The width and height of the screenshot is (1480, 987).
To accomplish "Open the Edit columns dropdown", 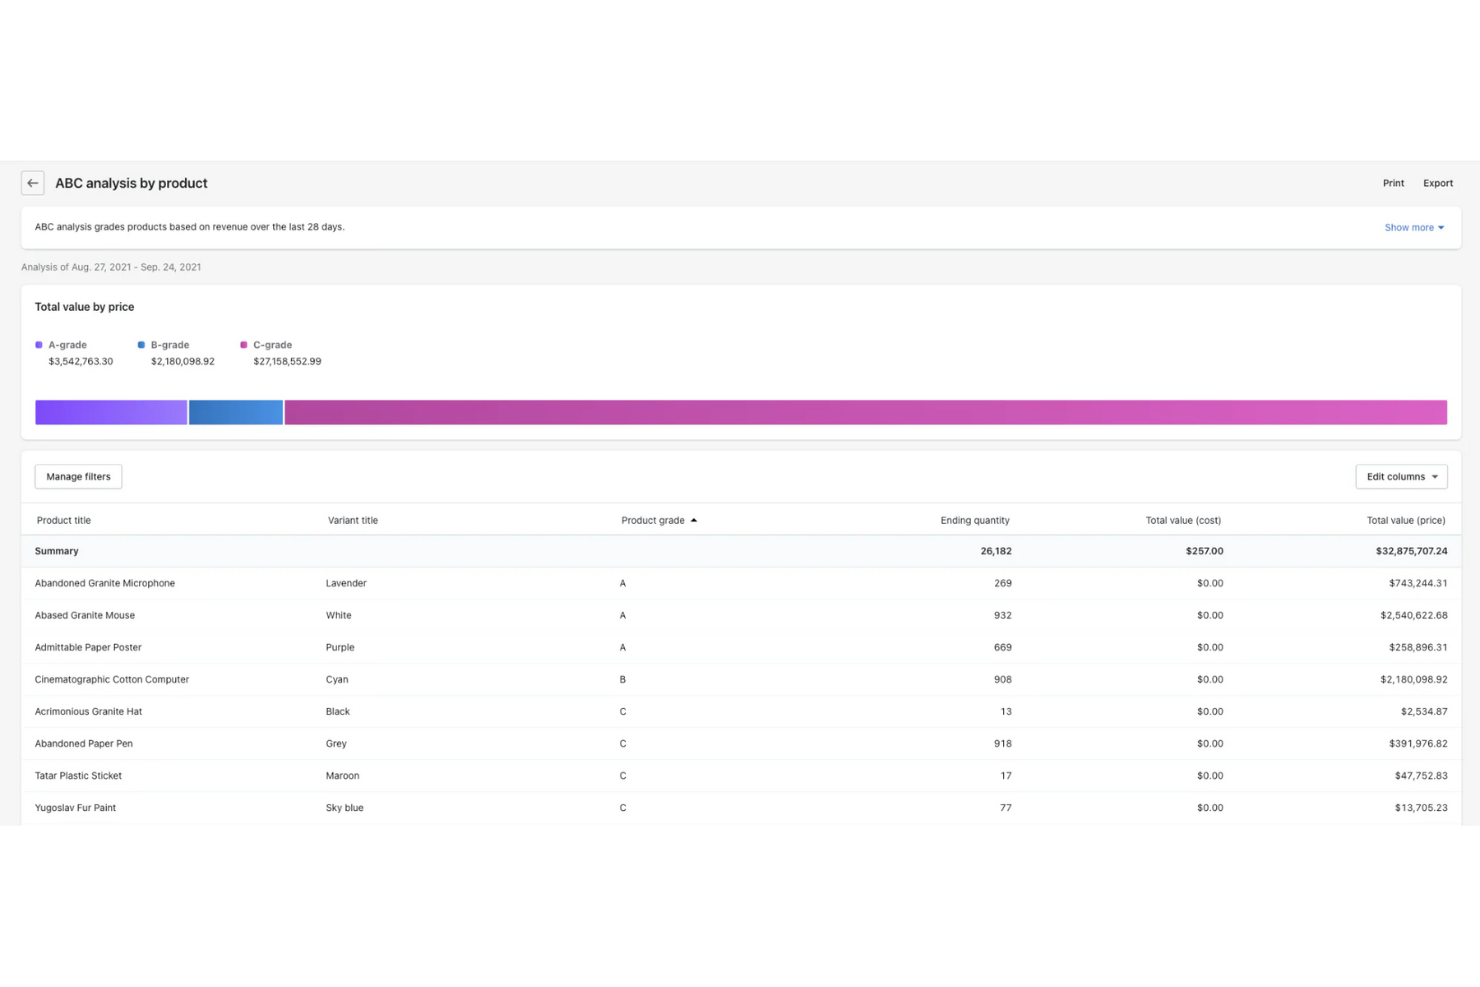I will click(x=1401, y=477).
